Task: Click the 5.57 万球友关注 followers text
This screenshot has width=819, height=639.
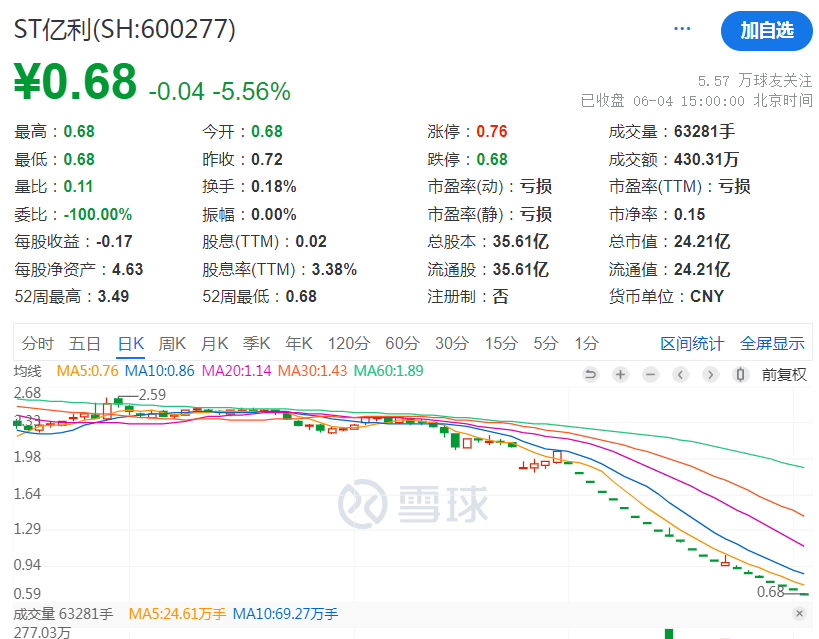Action: [x=755, y=80]
